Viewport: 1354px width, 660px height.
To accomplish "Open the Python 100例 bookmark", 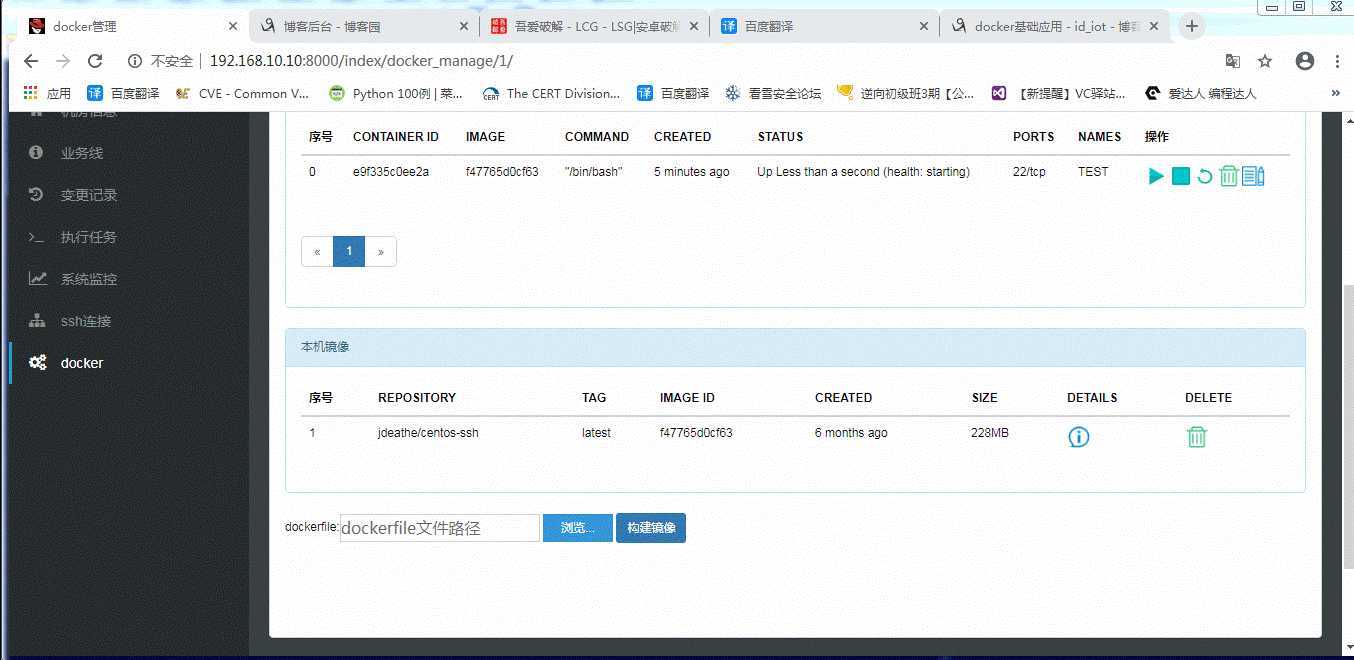I will click(396, 93).
